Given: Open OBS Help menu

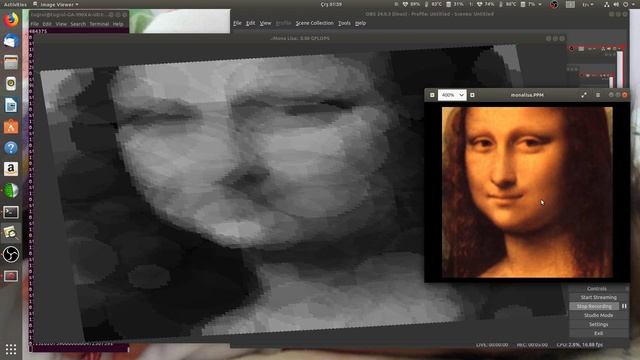Looking at the screenshot, I should 360,23.
